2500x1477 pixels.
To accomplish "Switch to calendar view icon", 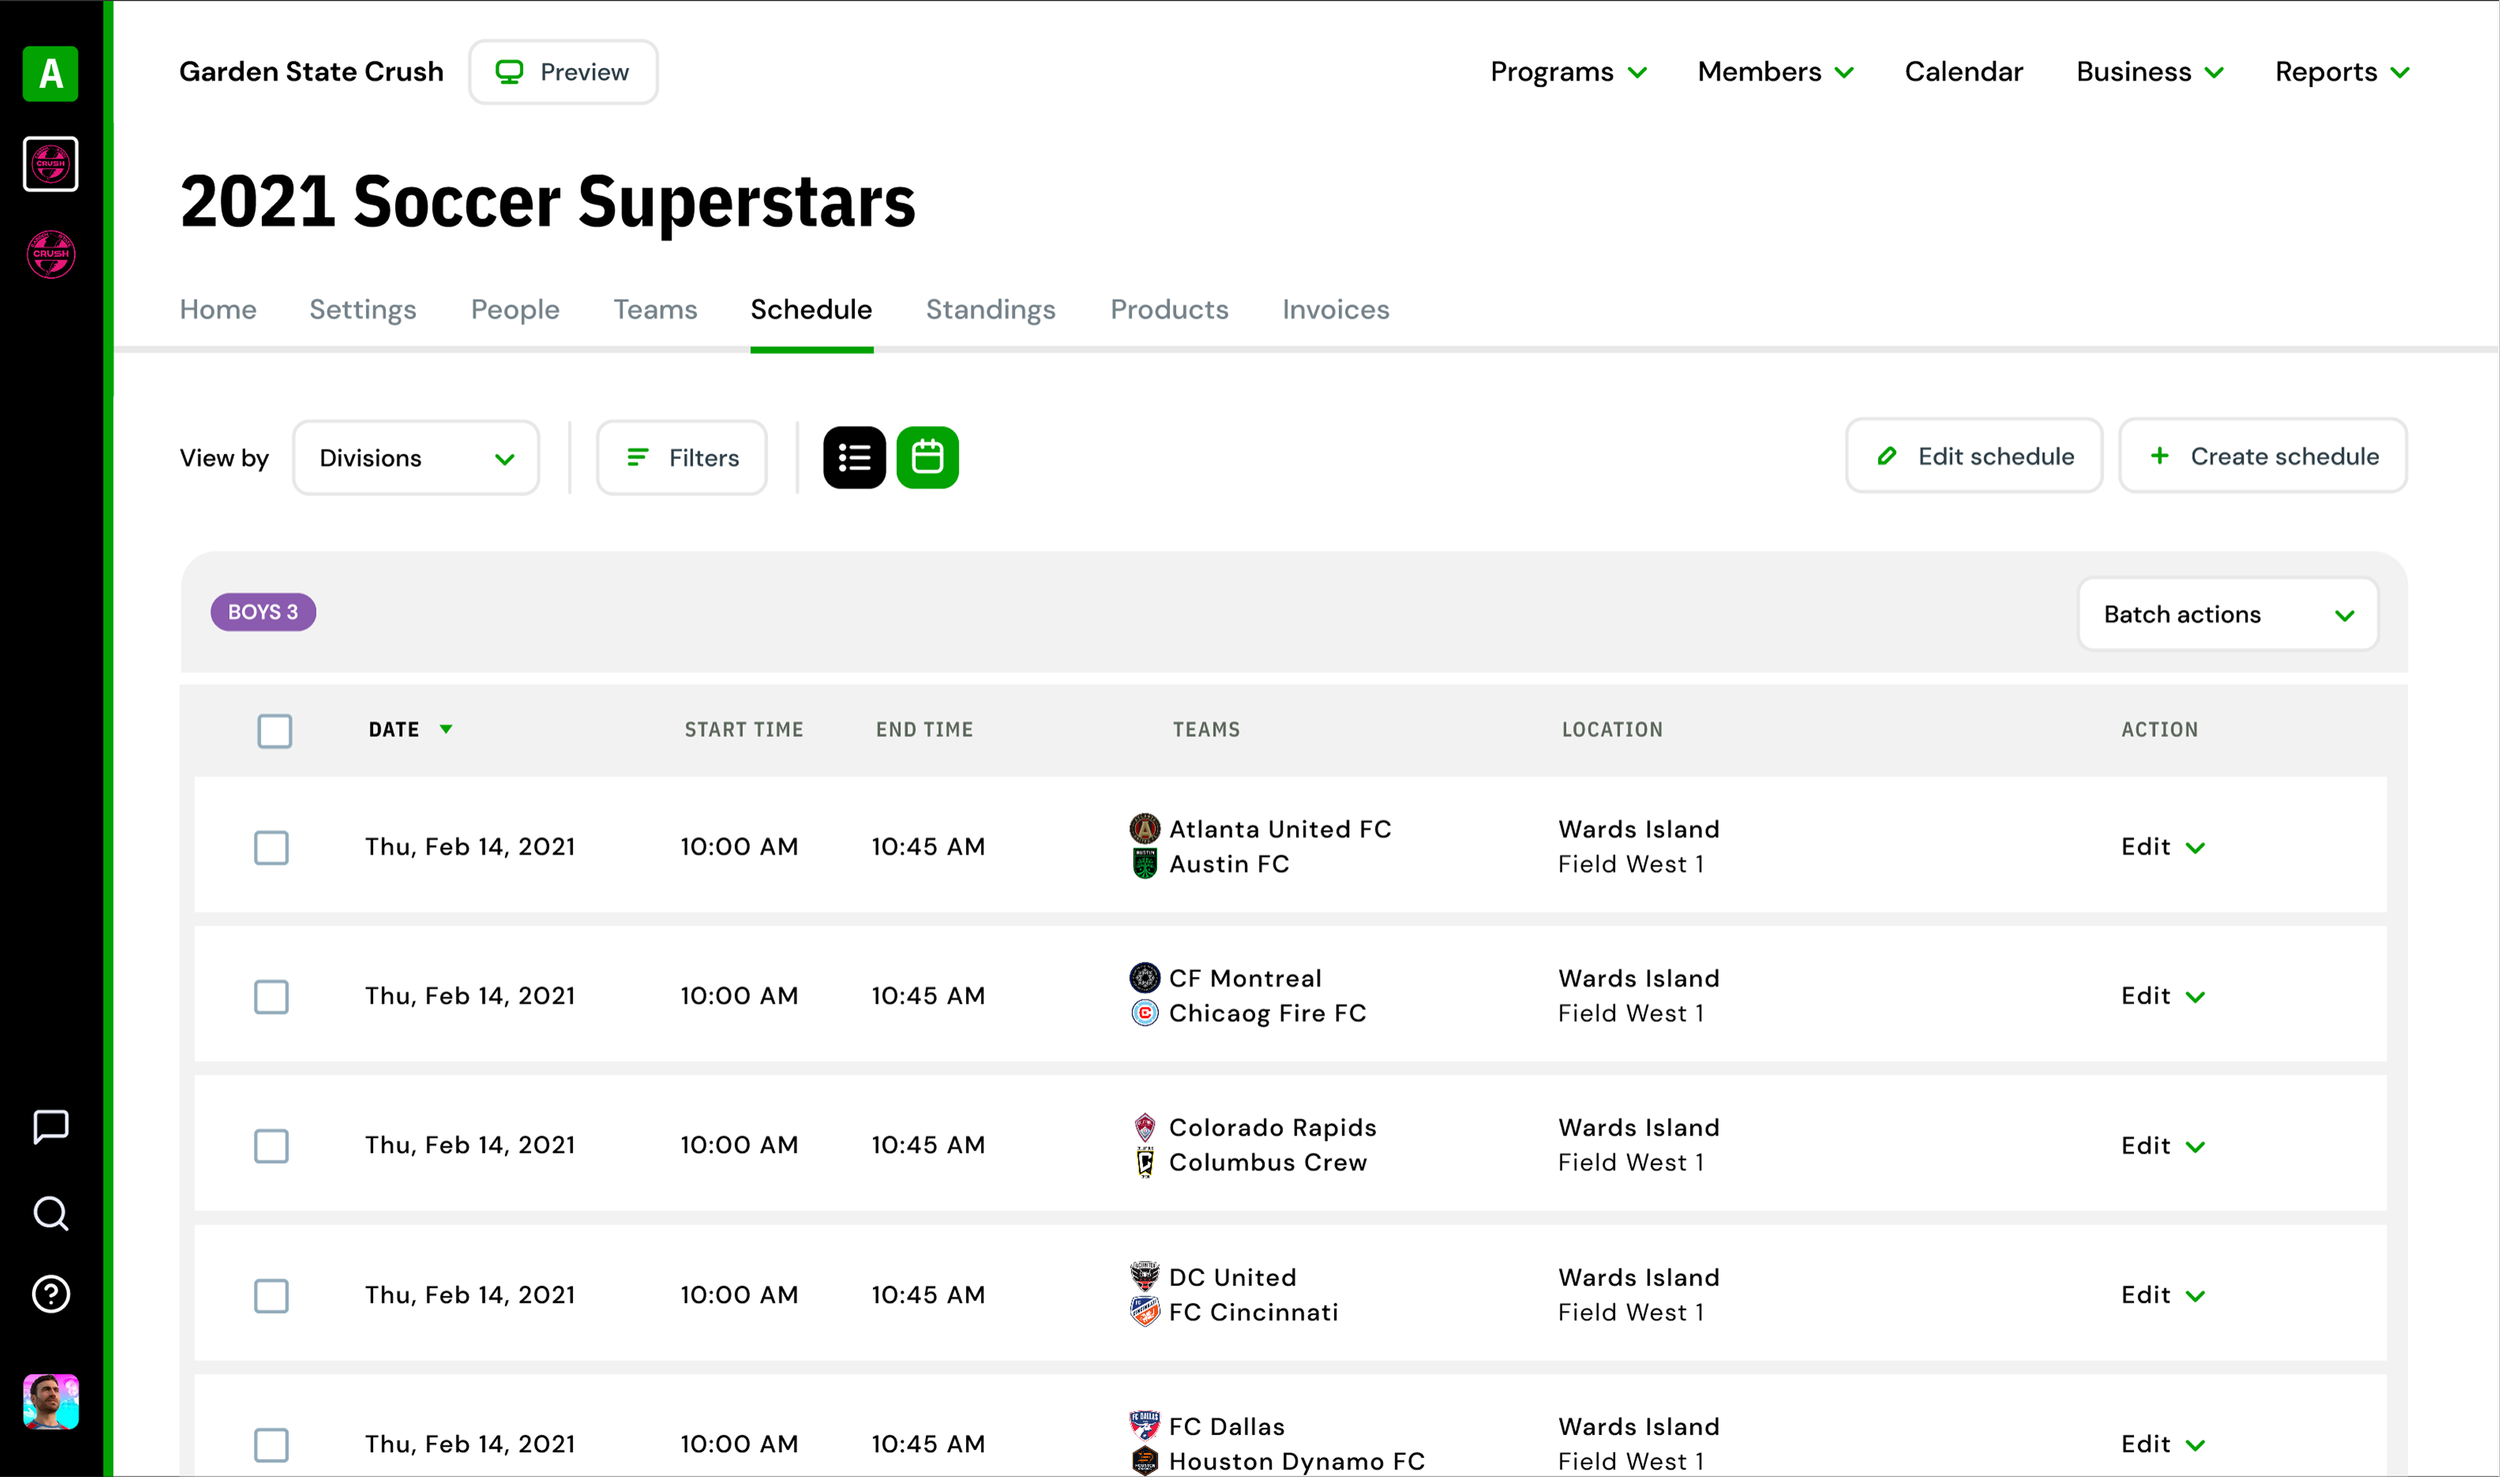I will tap(927, 458).
